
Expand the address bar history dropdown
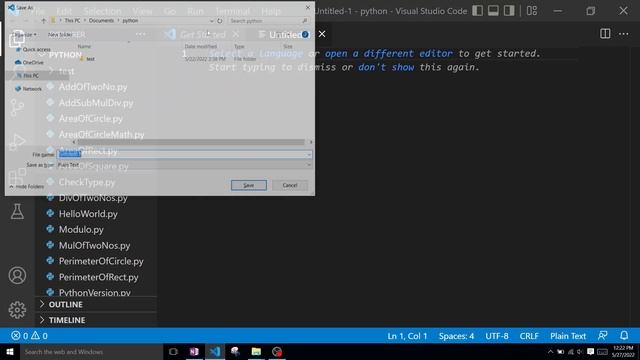tap(211, 20)
